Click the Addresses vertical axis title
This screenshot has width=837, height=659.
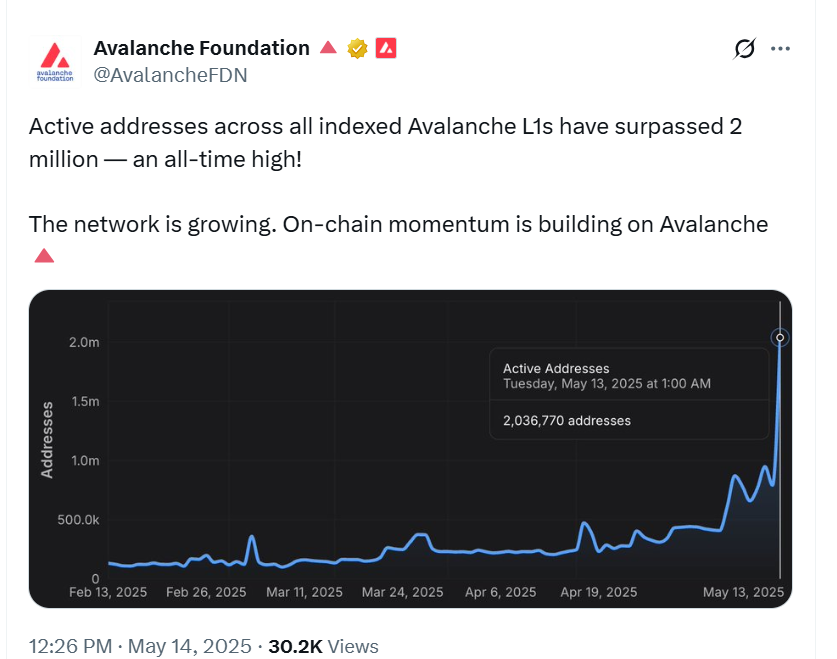[x=47, y=440]
